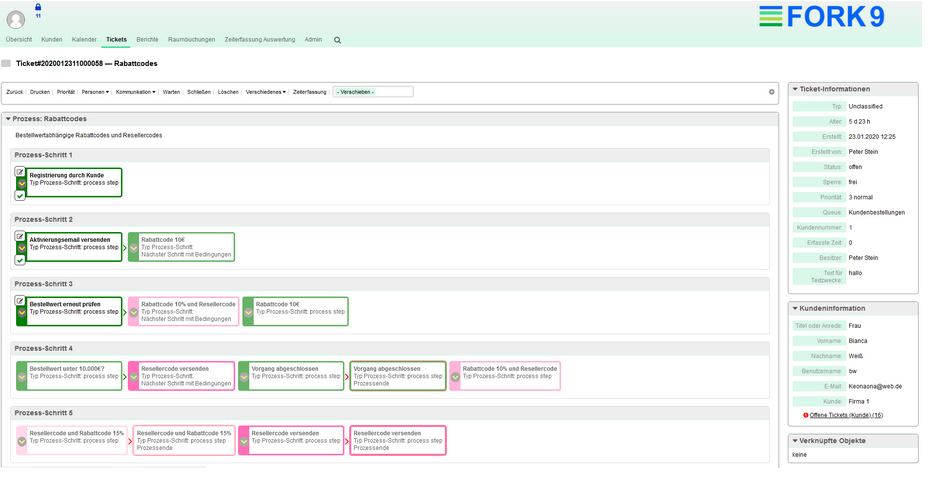This screenshot has width=932, height=479.
Task: Open the Verschieben queue dropdown
Action: point(373,92)
